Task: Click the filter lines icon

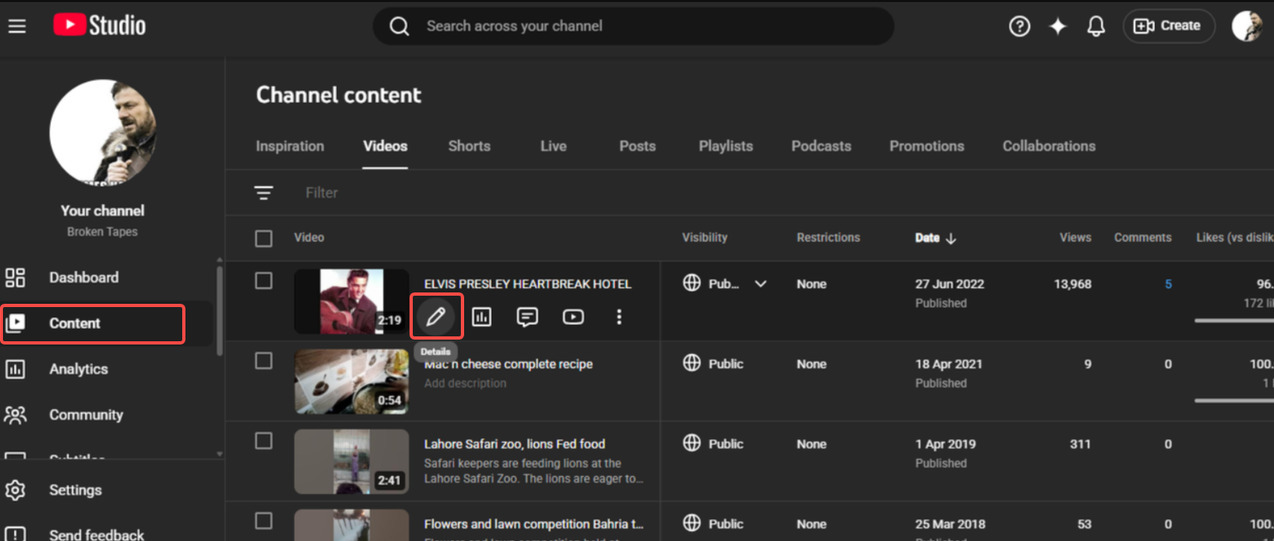Action: click(263, 192)
